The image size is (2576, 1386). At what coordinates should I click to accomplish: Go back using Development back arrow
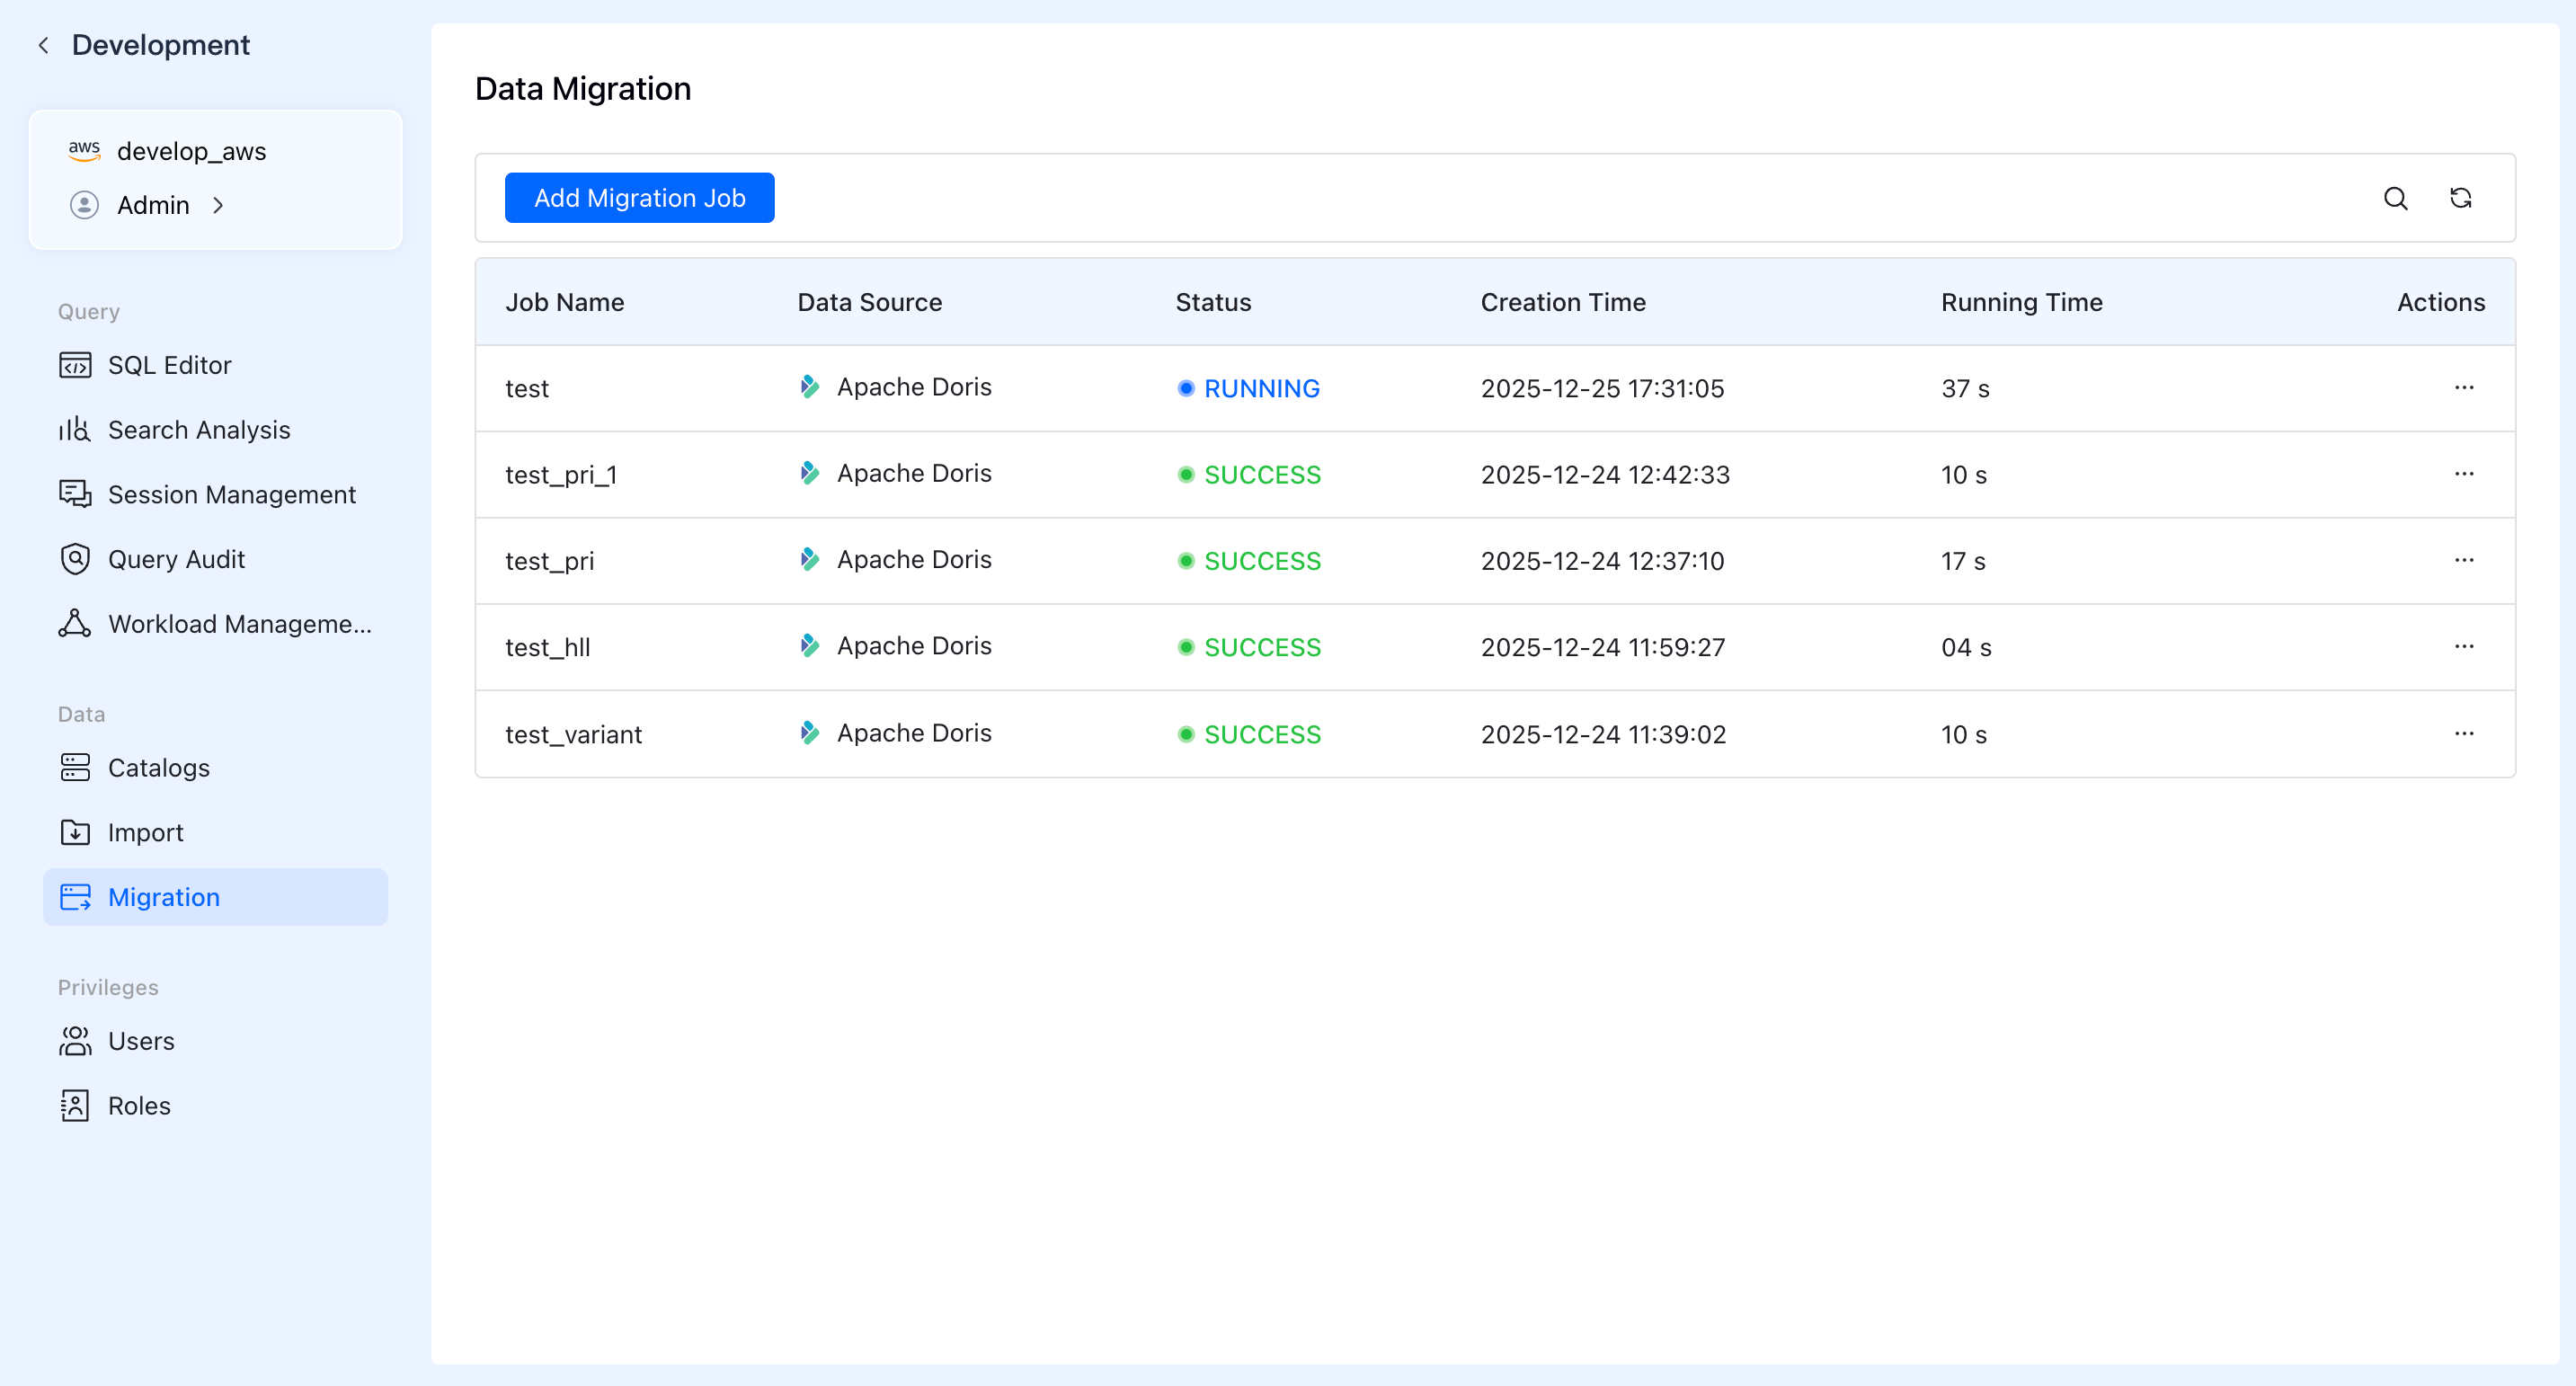point(43,45)
